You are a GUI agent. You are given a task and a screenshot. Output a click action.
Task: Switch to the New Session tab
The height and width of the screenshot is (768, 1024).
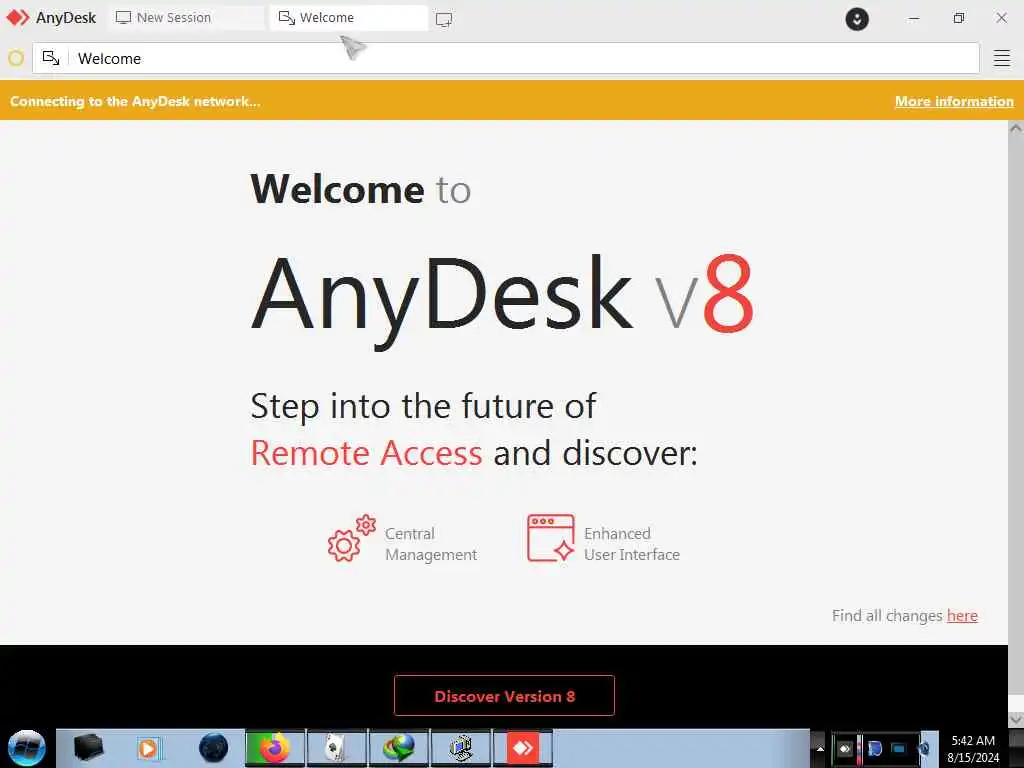pos(185,18)
